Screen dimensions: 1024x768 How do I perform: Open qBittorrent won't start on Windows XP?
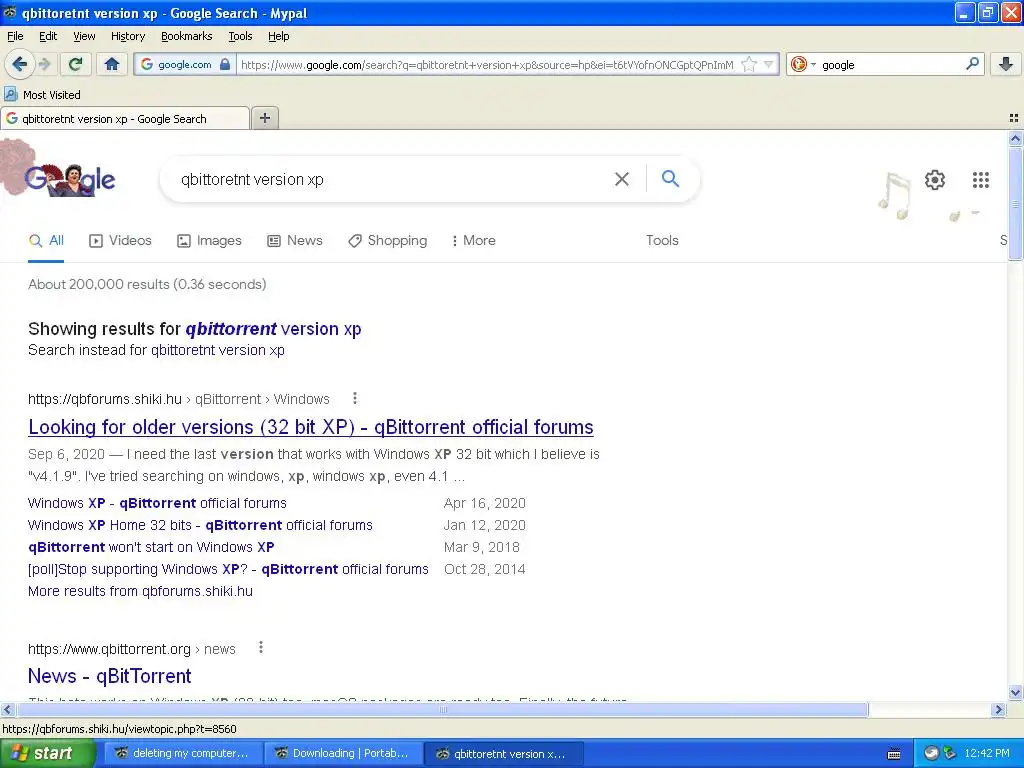click(x=152, y=547)
